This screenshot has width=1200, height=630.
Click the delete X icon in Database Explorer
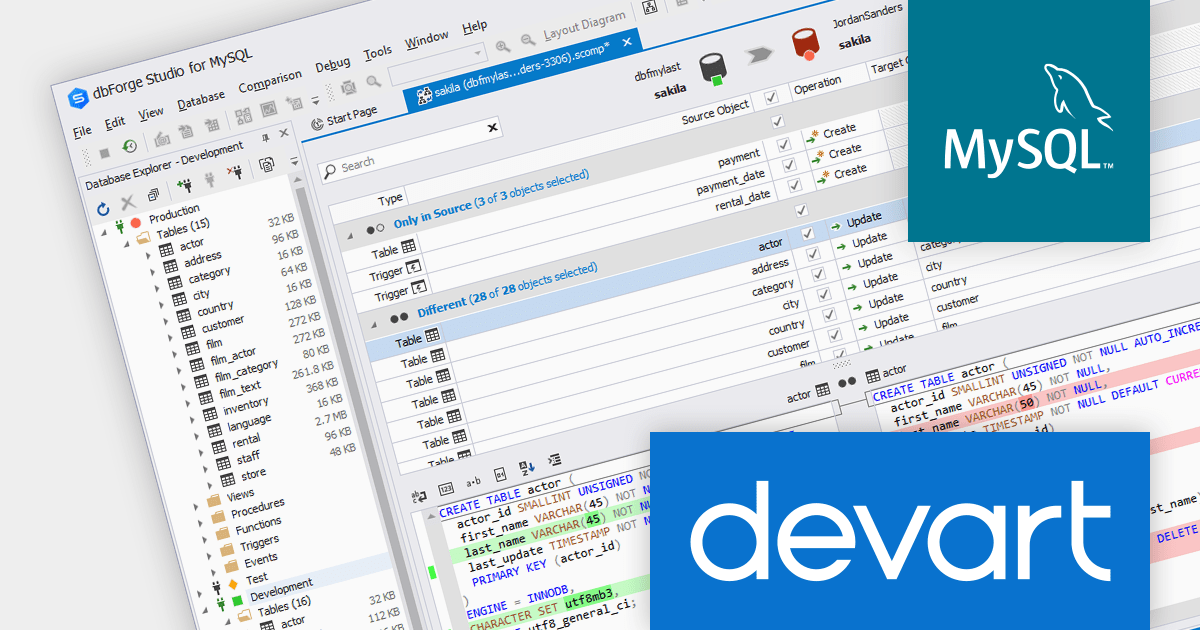pyautogui.click(x=128, y=203)
